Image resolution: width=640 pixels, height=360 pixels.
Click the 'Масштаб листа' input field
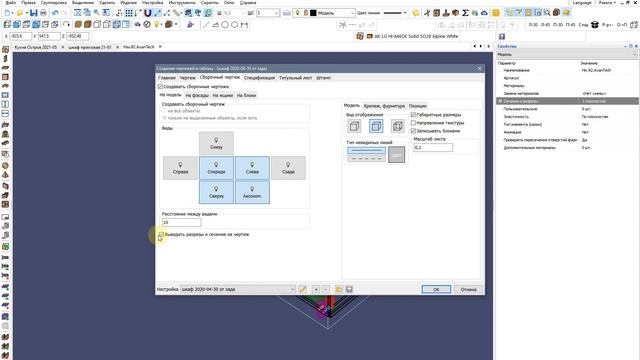[x=433, y=147]
